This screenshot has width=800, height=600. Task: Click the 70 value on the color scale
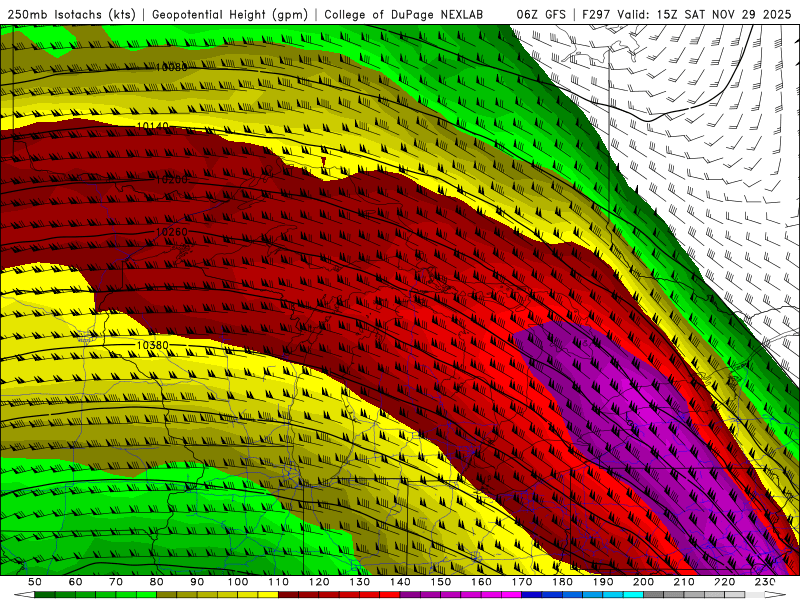116,582
